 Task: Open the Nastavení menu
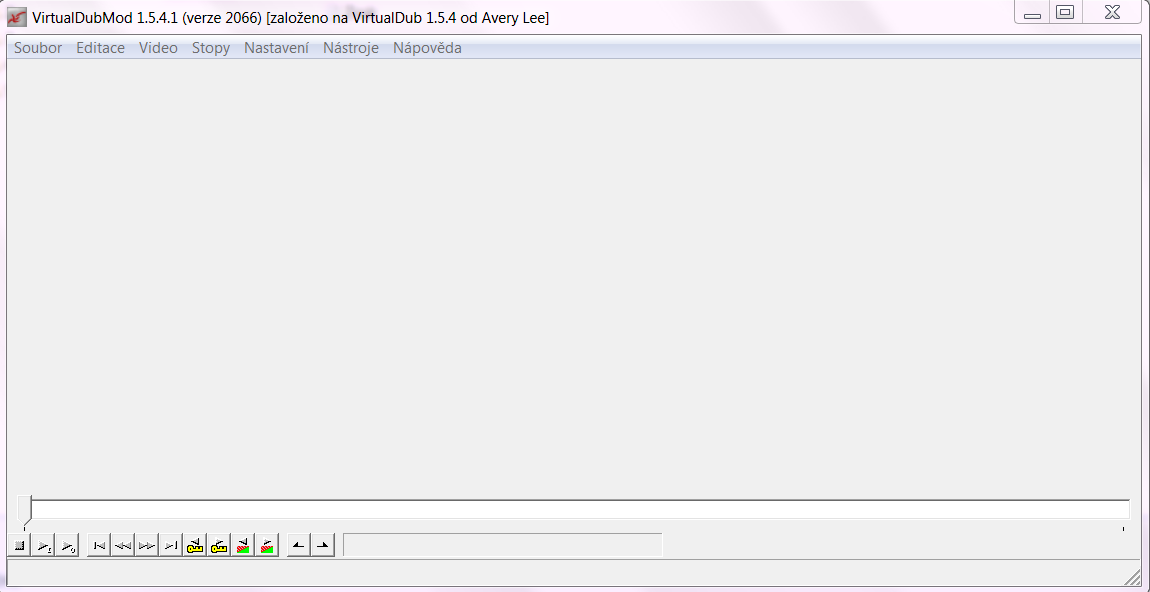[276, 48]
